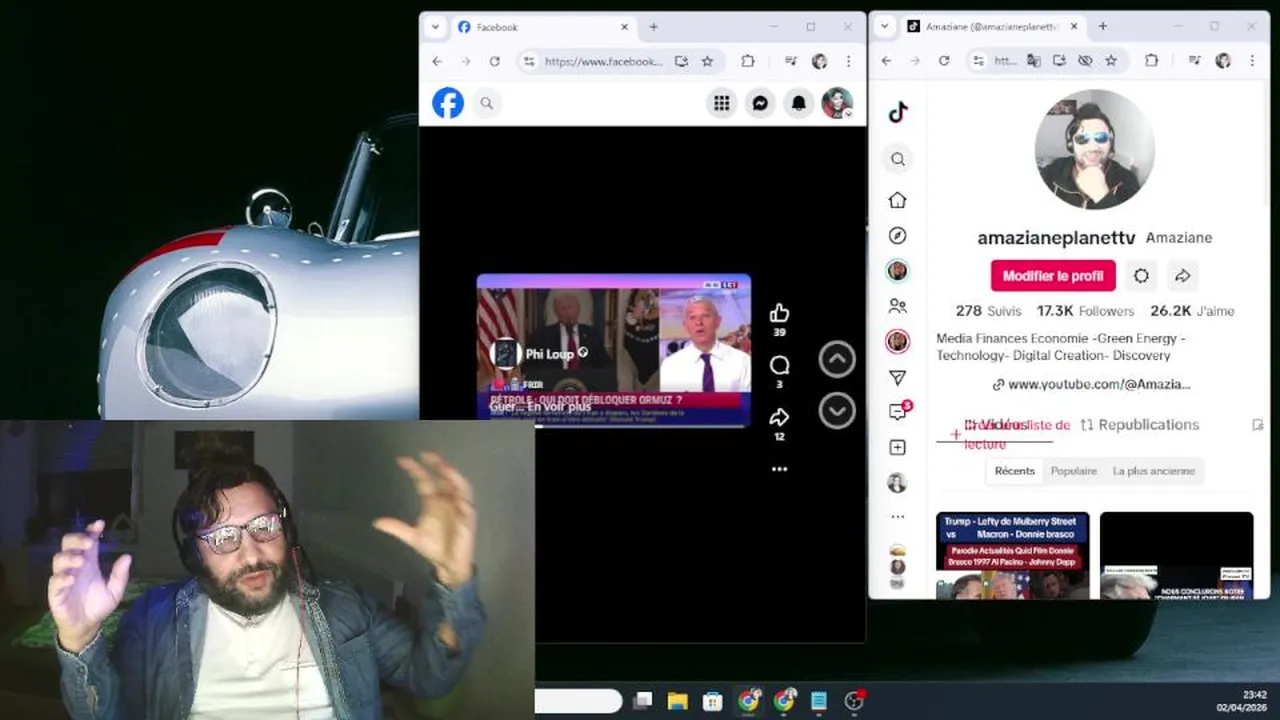1280x720 pixels.
Task: Open extensions in Facebook browser window
Action: point(747,61)
